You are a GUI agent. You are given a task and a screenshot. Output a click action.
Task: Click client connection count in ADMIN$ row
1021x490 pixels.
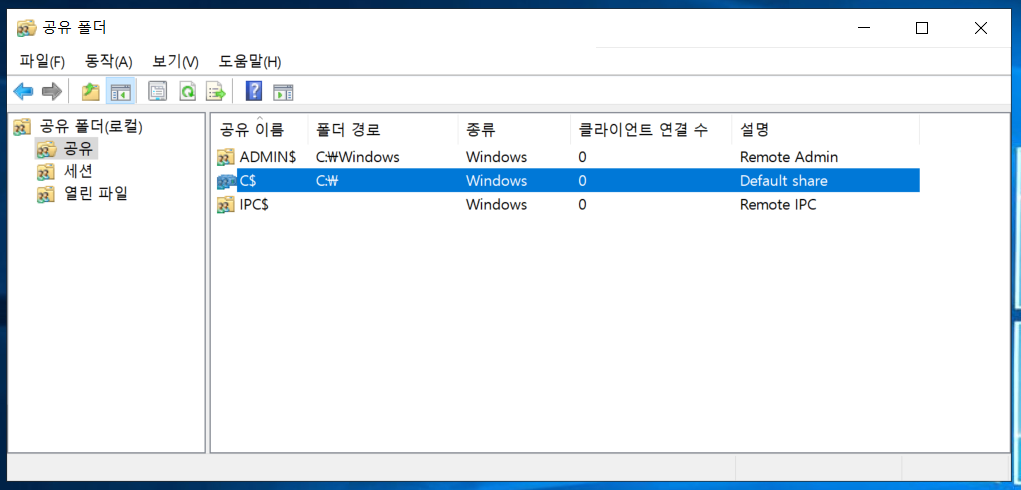pyautogui.click(x=582, y=157)
